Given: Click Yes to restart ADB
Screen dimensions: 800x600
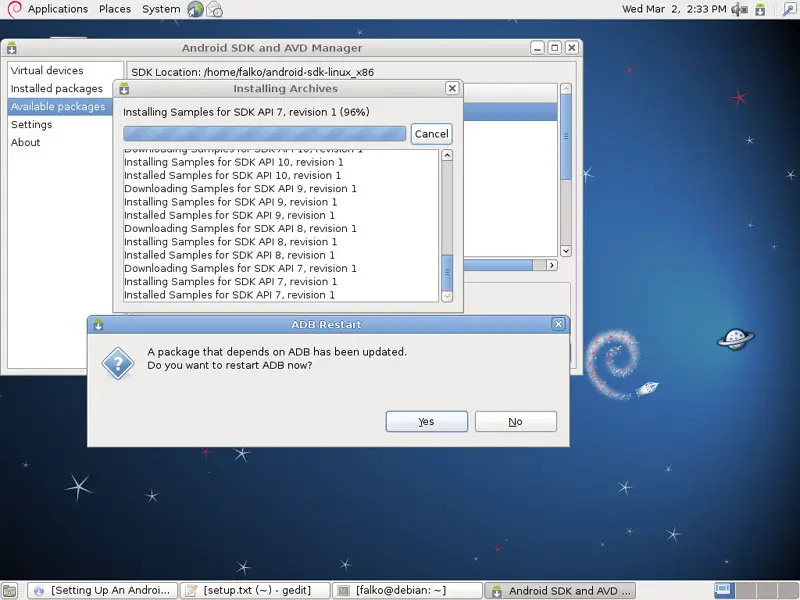Looking at the screenshot, I should tap(427, 421).
